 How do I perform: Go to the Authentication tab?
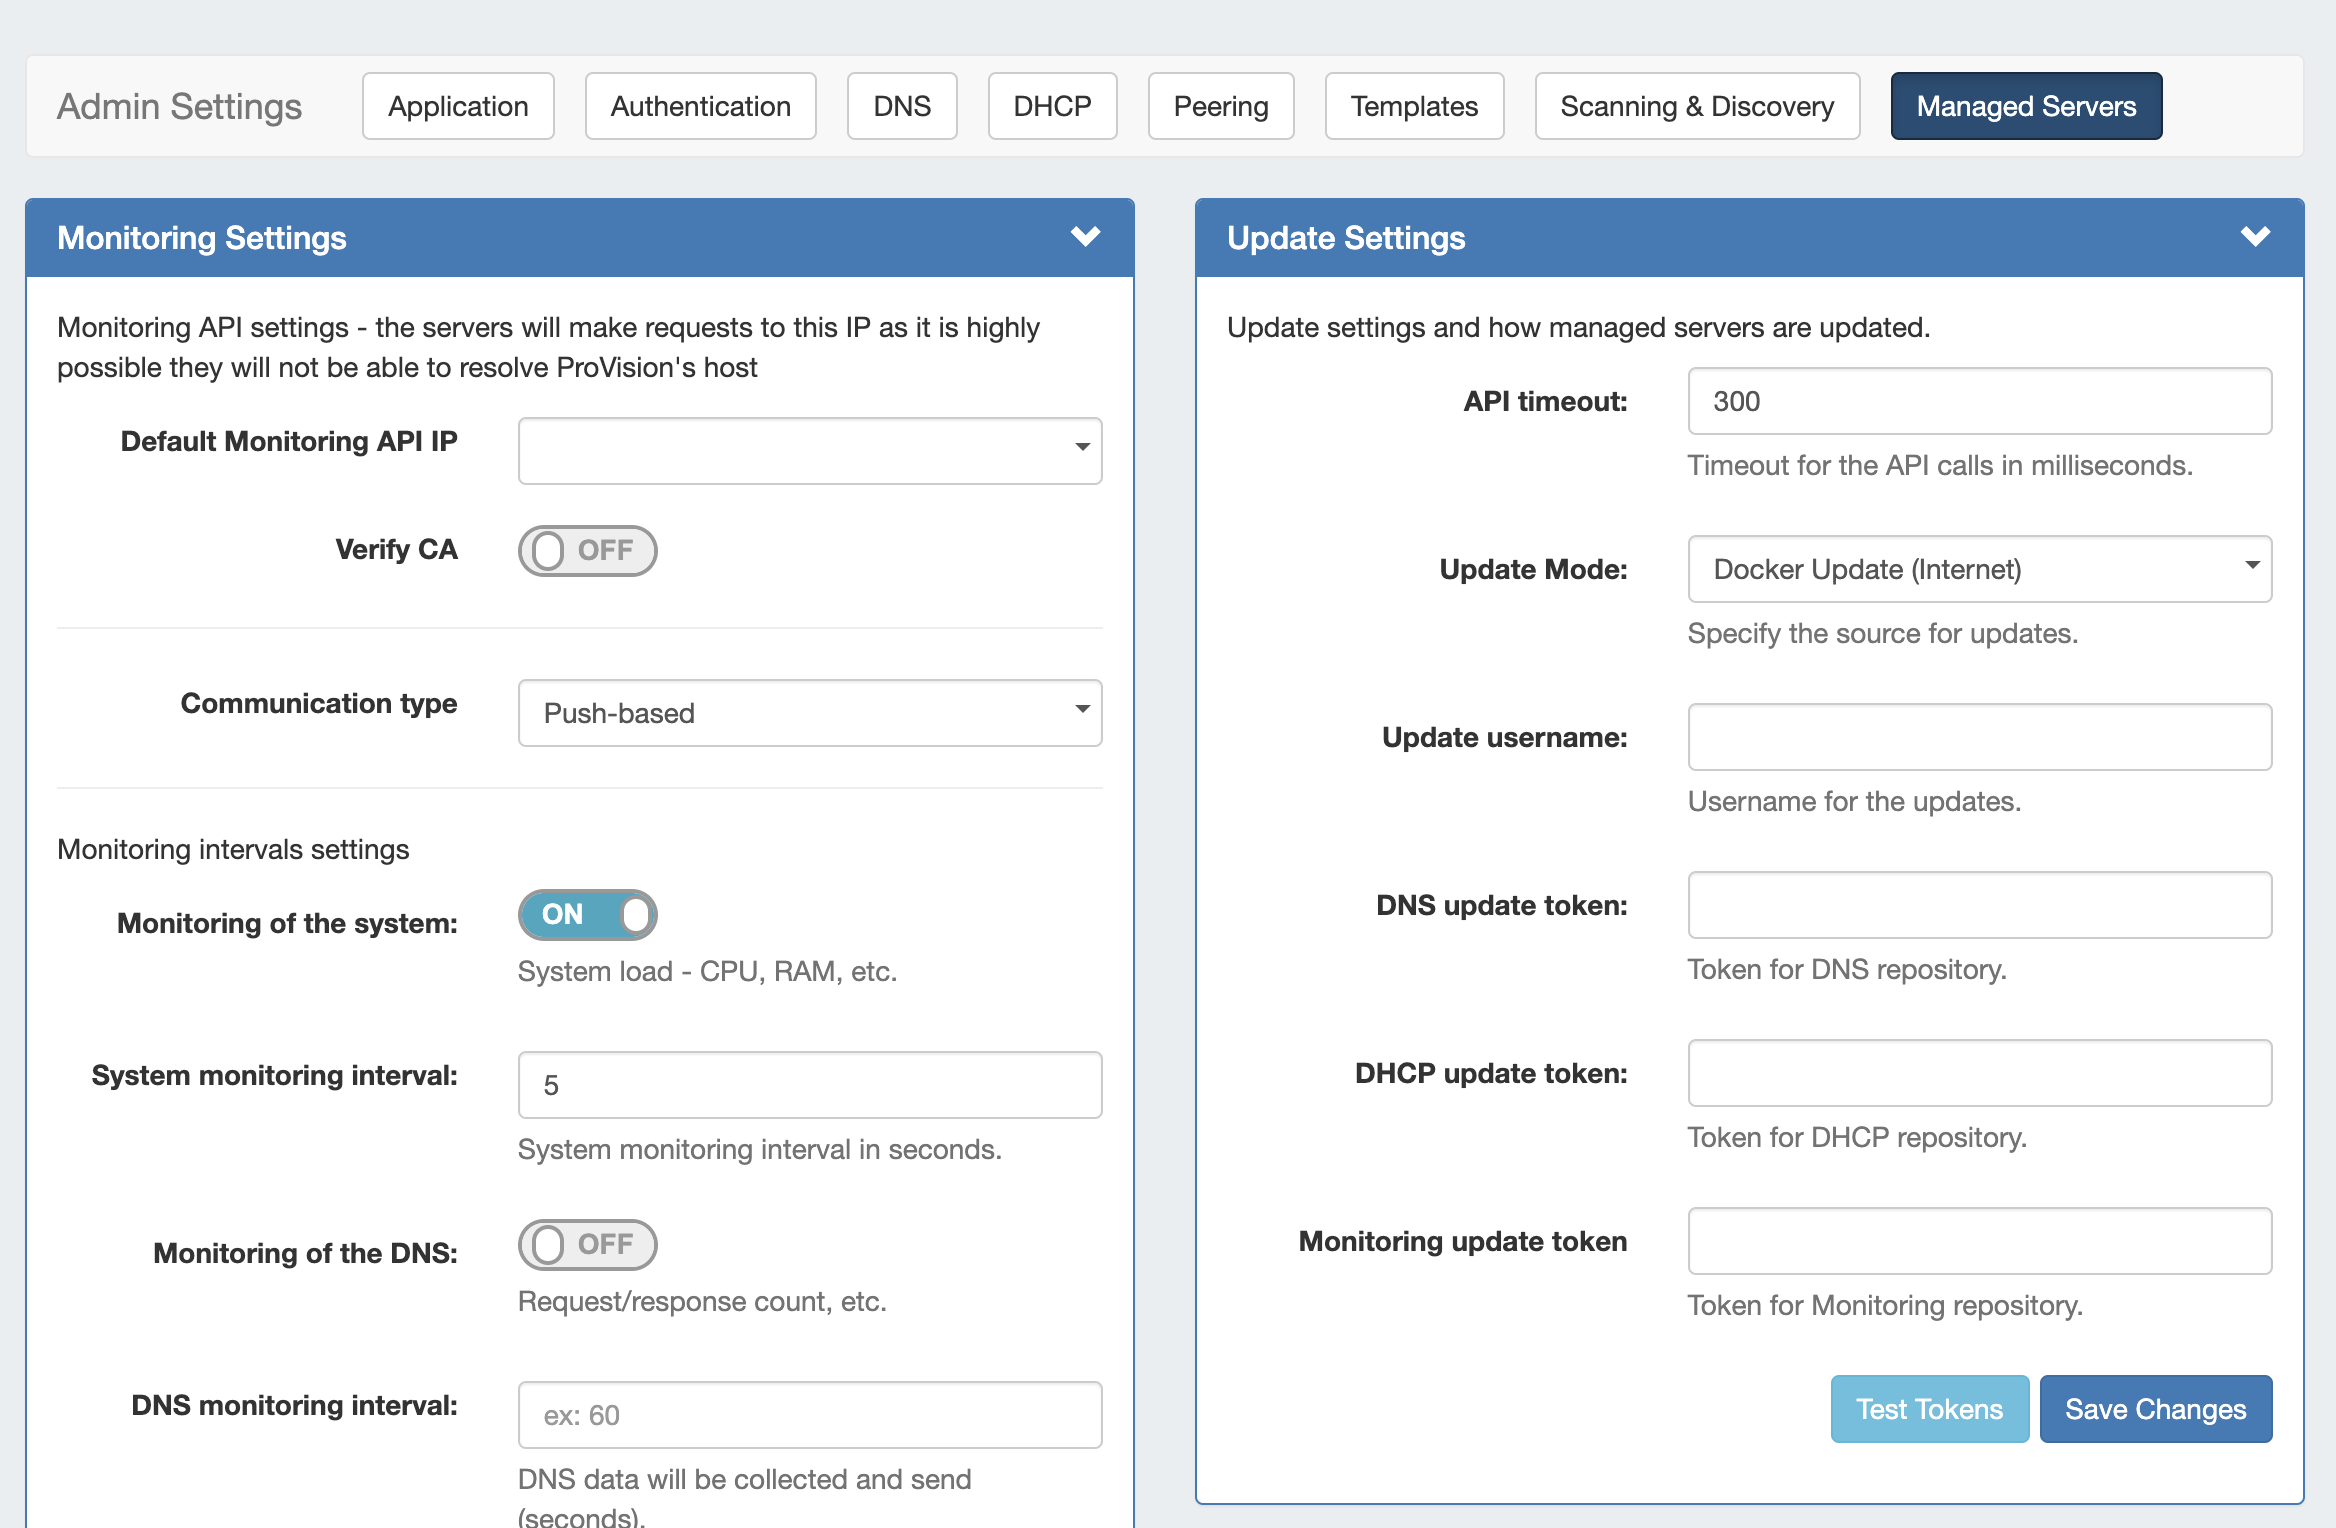pyautogui.click(x=700, y=106)
